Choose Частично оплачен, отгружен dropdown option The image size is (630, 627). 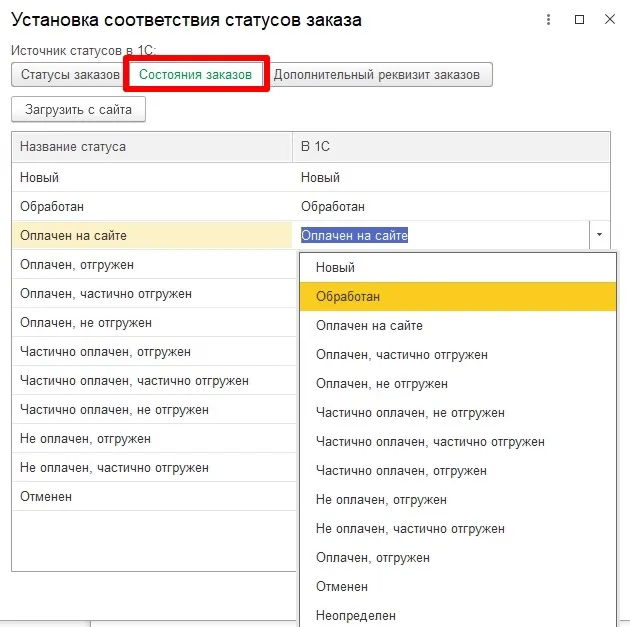[401, 471]
